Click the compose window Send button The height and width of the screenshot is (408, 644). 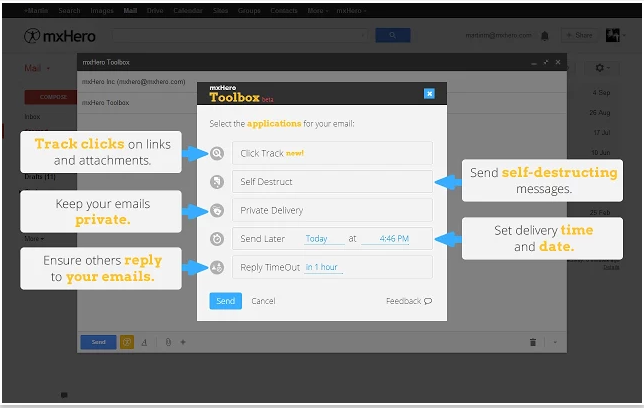(99, 342)
